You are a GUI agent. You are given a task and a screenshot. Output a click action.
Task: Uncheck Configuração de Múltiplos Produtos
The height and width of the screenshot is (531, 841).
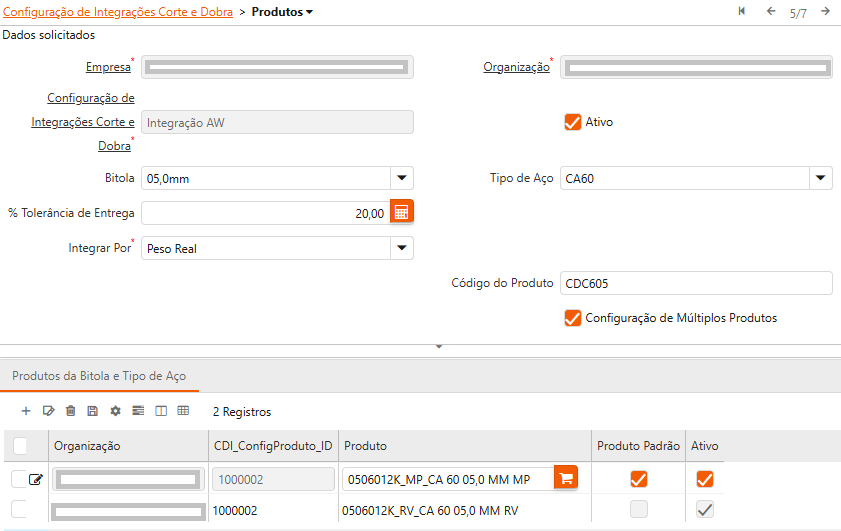coord(573,318)
